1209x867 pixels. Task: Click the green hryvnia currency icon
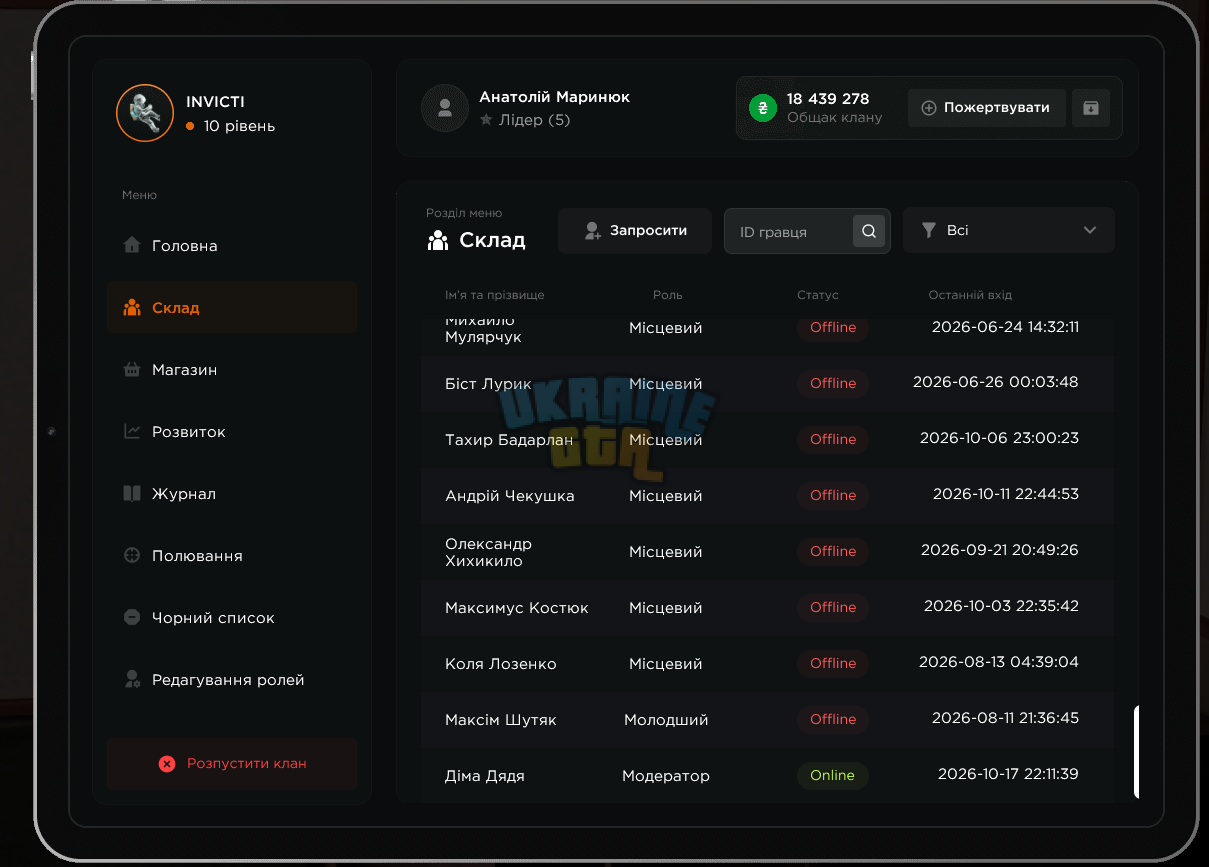(x=762, y=108)
